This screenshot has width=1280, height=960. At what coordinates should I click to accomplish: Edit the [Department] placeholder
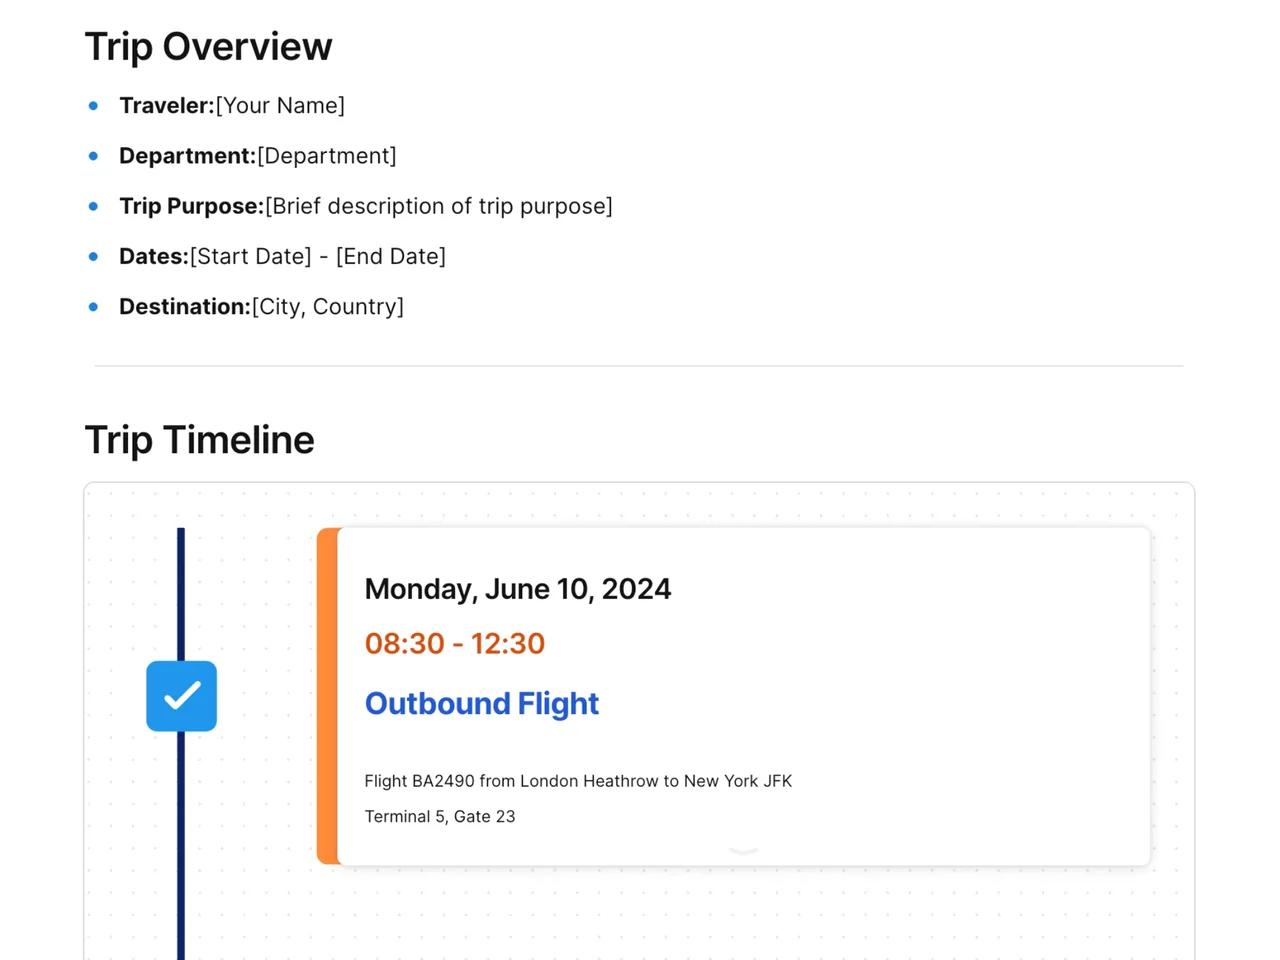coord(327,156)
